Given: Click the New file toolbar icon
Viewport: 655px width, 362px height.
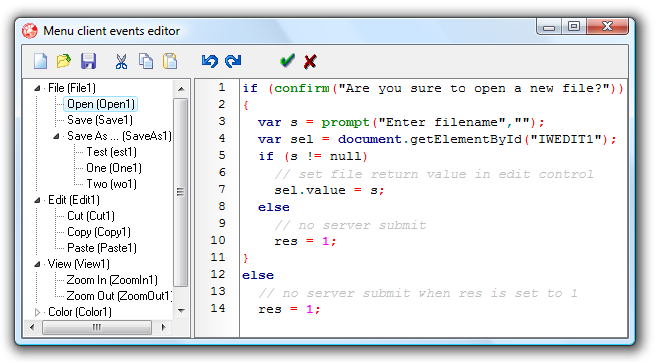Looking at the screenshot, I should tap(41, 61).
